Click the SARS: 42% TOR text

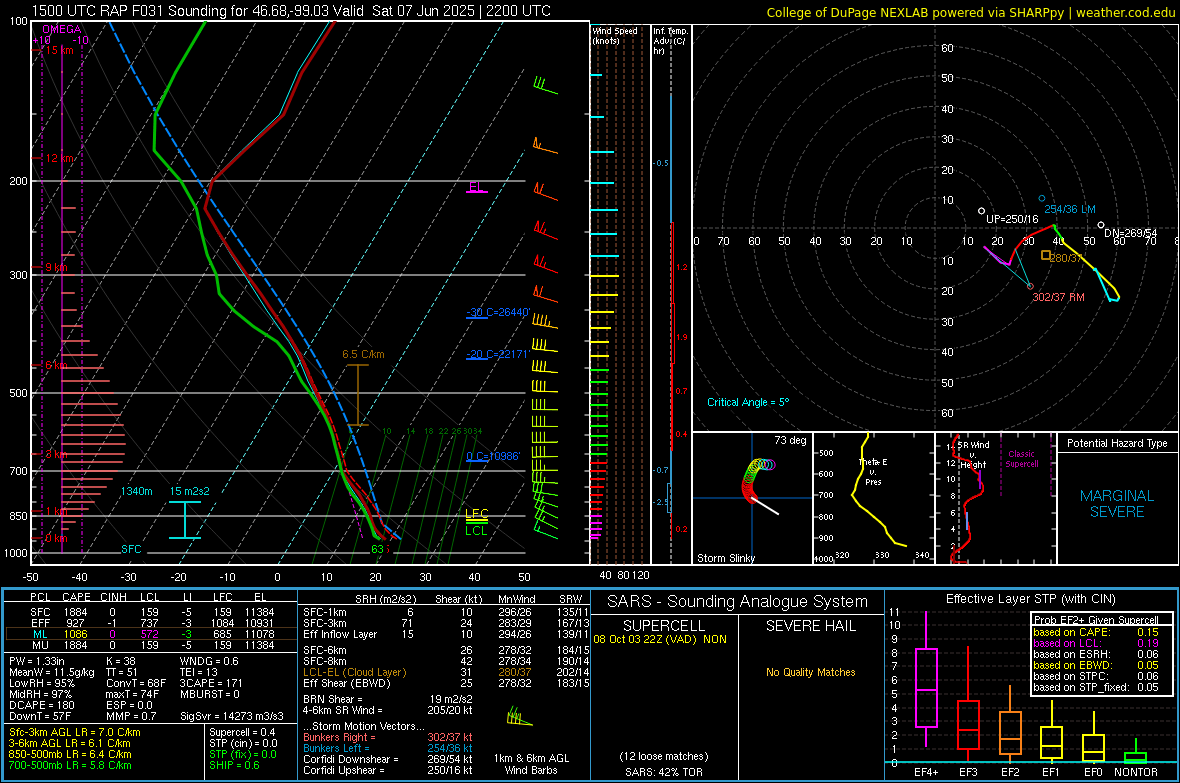pyautogui.click(x=664, y=772)
